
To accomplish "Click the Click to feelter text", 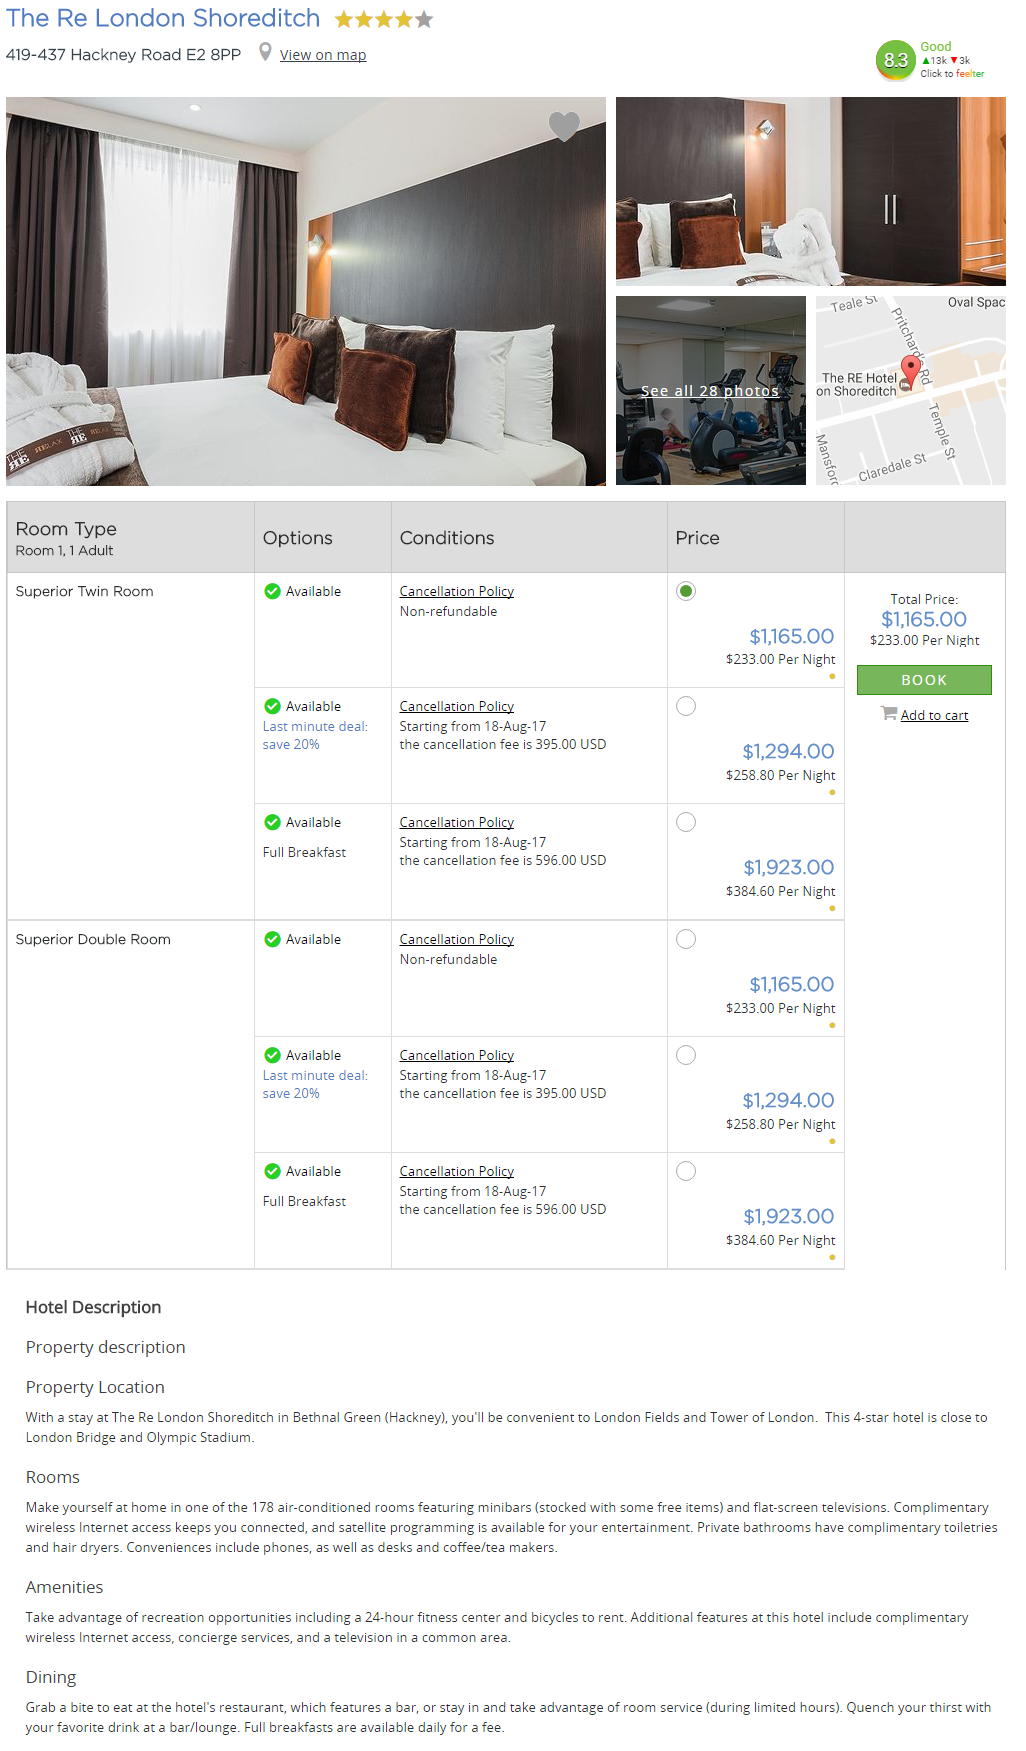I will tap(952, 74).
